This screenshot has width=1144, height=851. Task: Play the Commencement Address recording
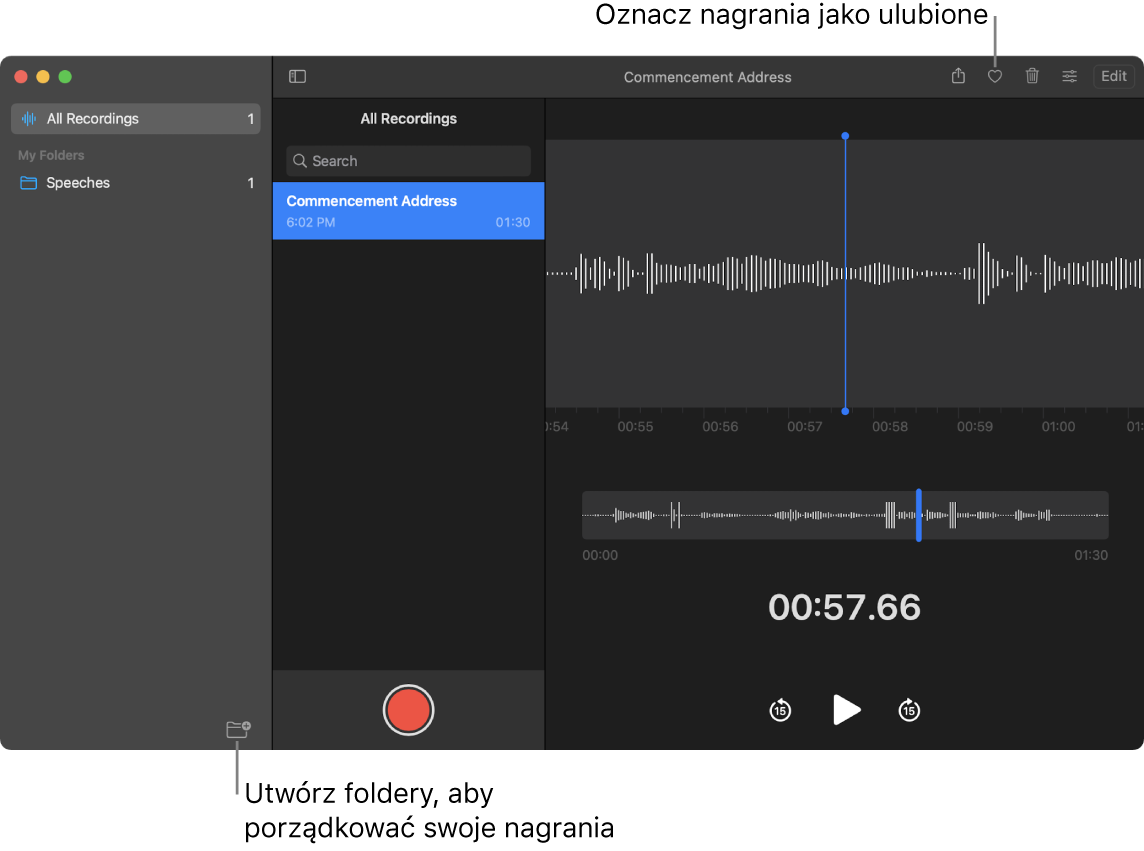tap(845, 710)
